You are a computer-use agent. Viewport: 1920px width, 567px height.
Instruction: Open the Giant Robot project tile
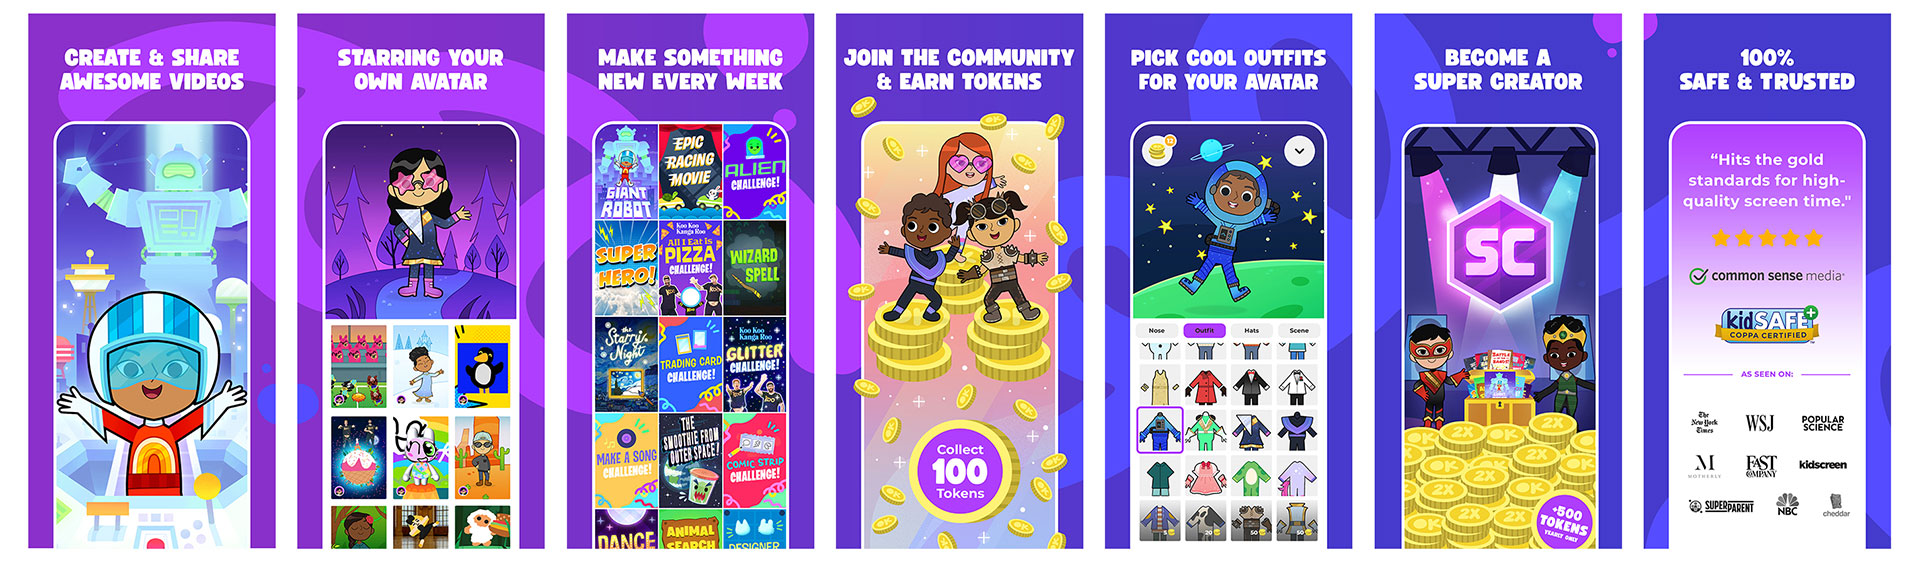[x=626, y=172]
